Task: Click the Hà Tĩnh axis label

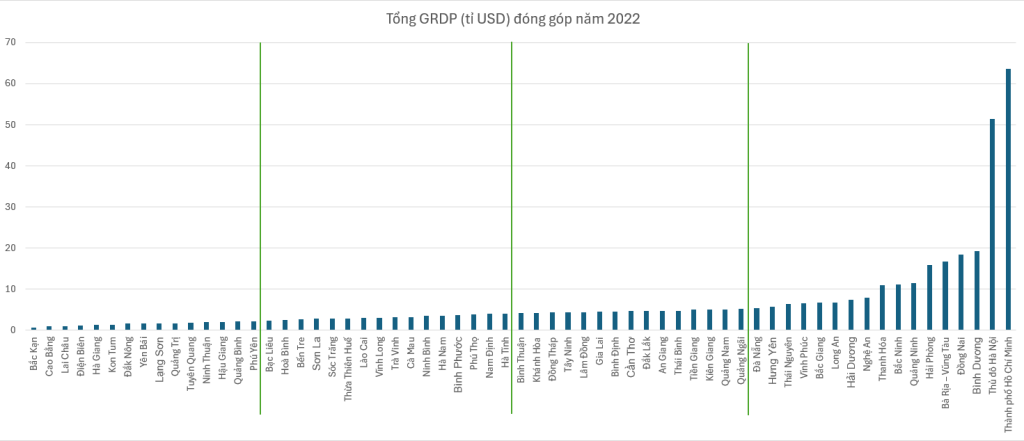Action: 505,354
